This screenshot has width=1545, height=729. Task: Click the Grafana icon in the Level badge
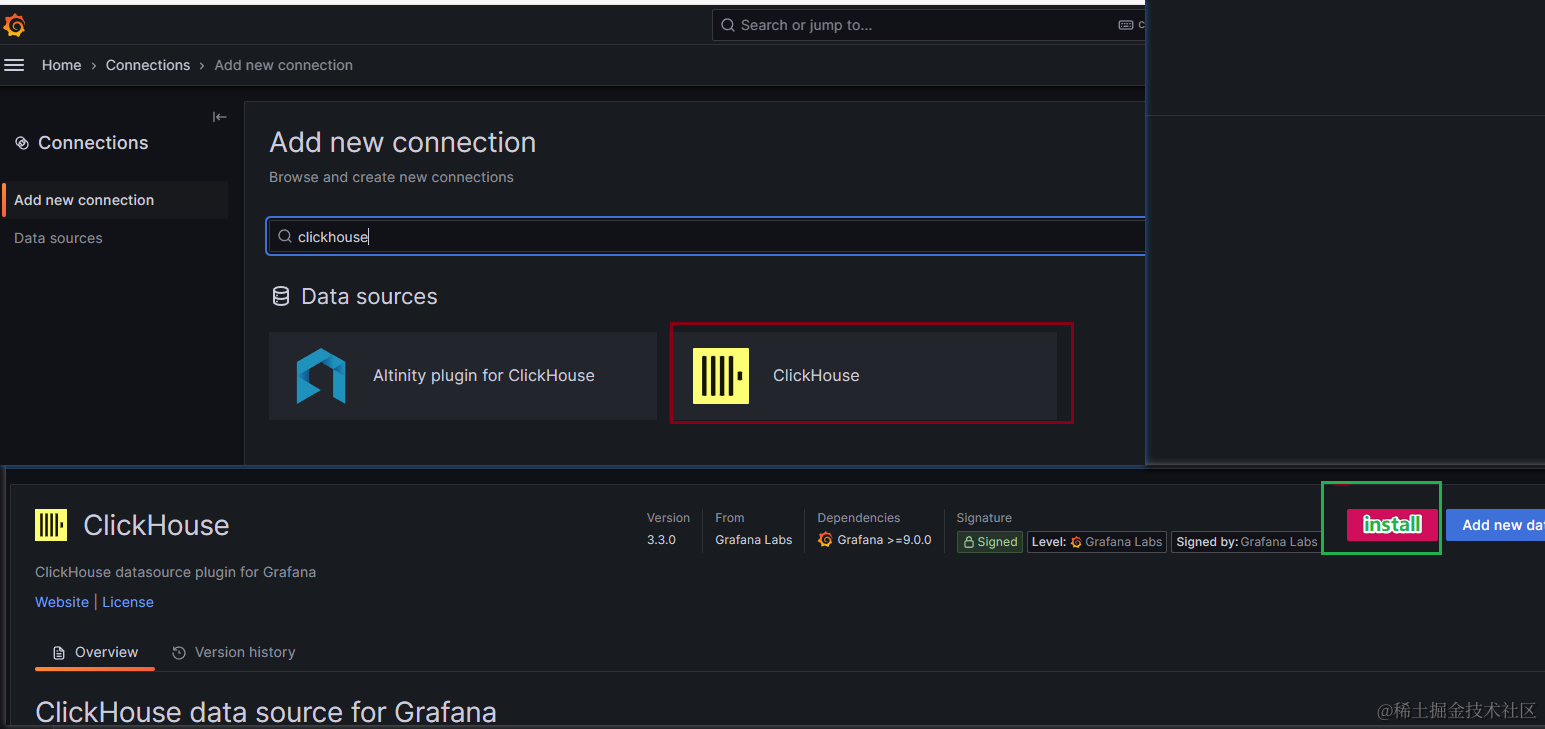[1076, 542]
